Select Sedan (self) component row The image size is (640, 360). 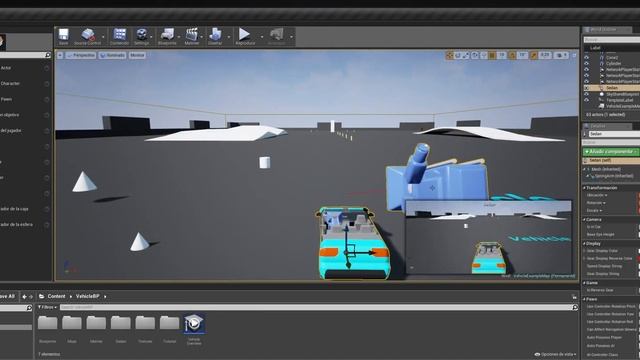coord(611,160)
